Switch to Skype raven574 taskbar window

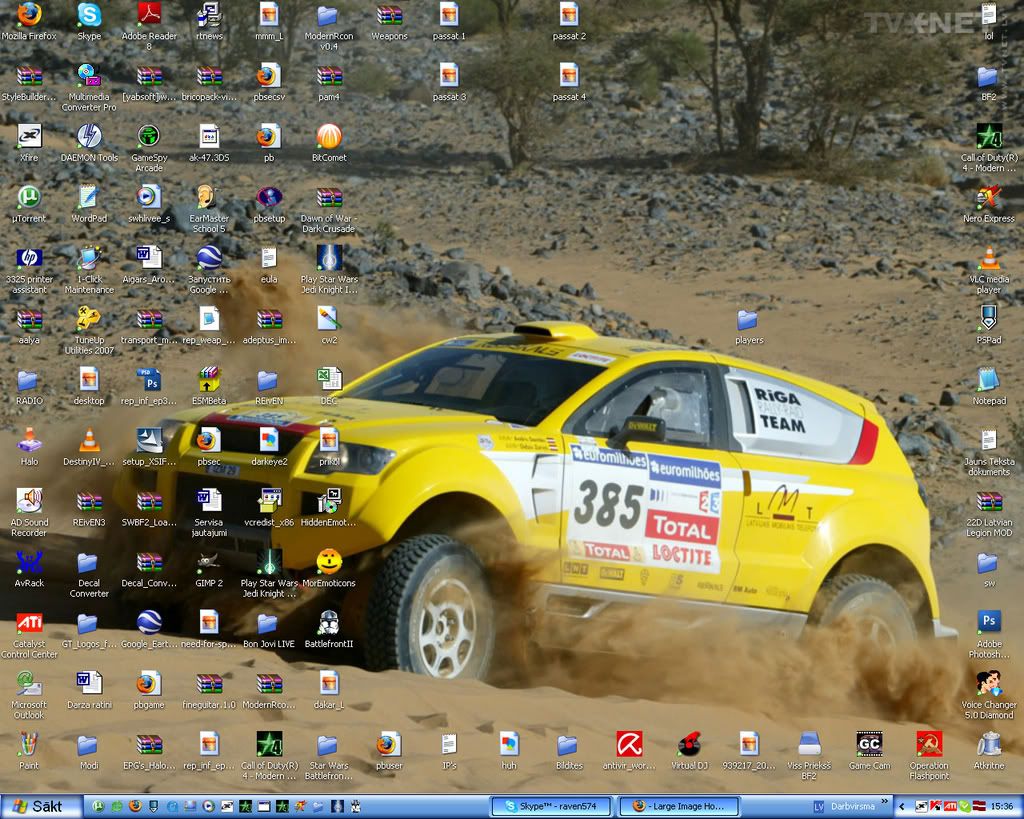[551, 807]
